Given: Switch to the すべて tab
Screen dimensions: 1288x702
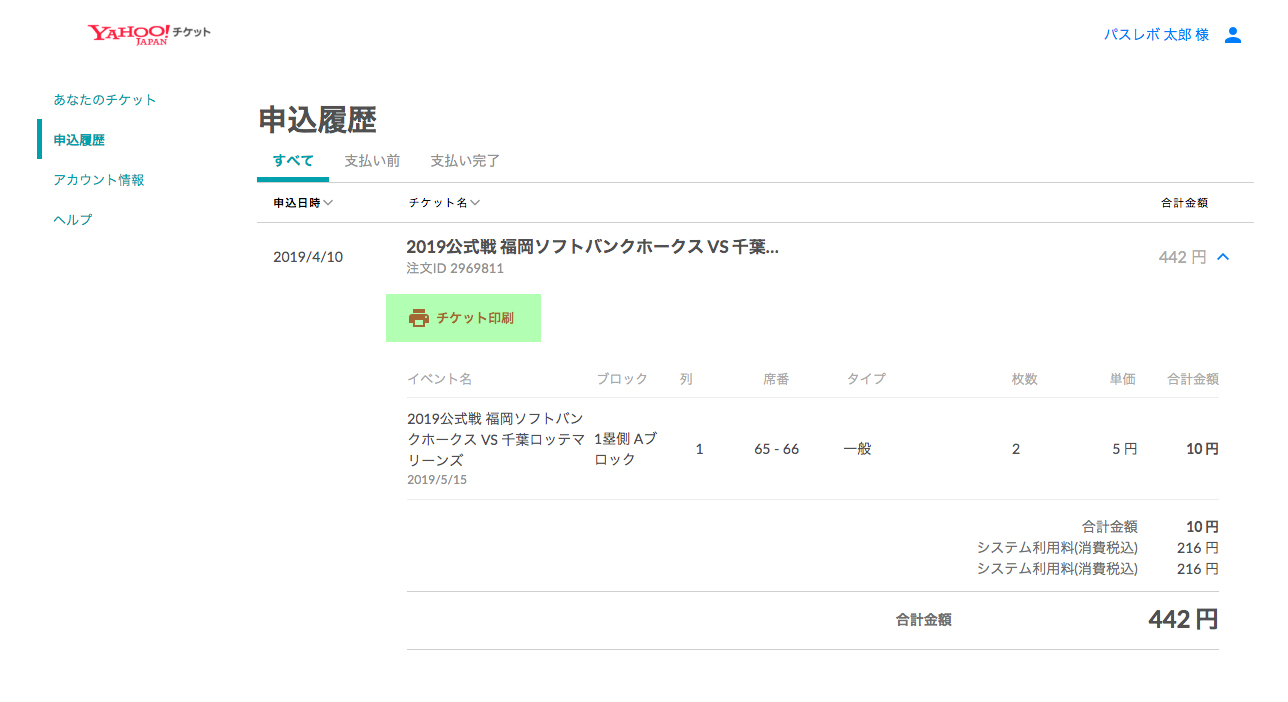Looking at the screenshot, I should (x=293, y=161).
